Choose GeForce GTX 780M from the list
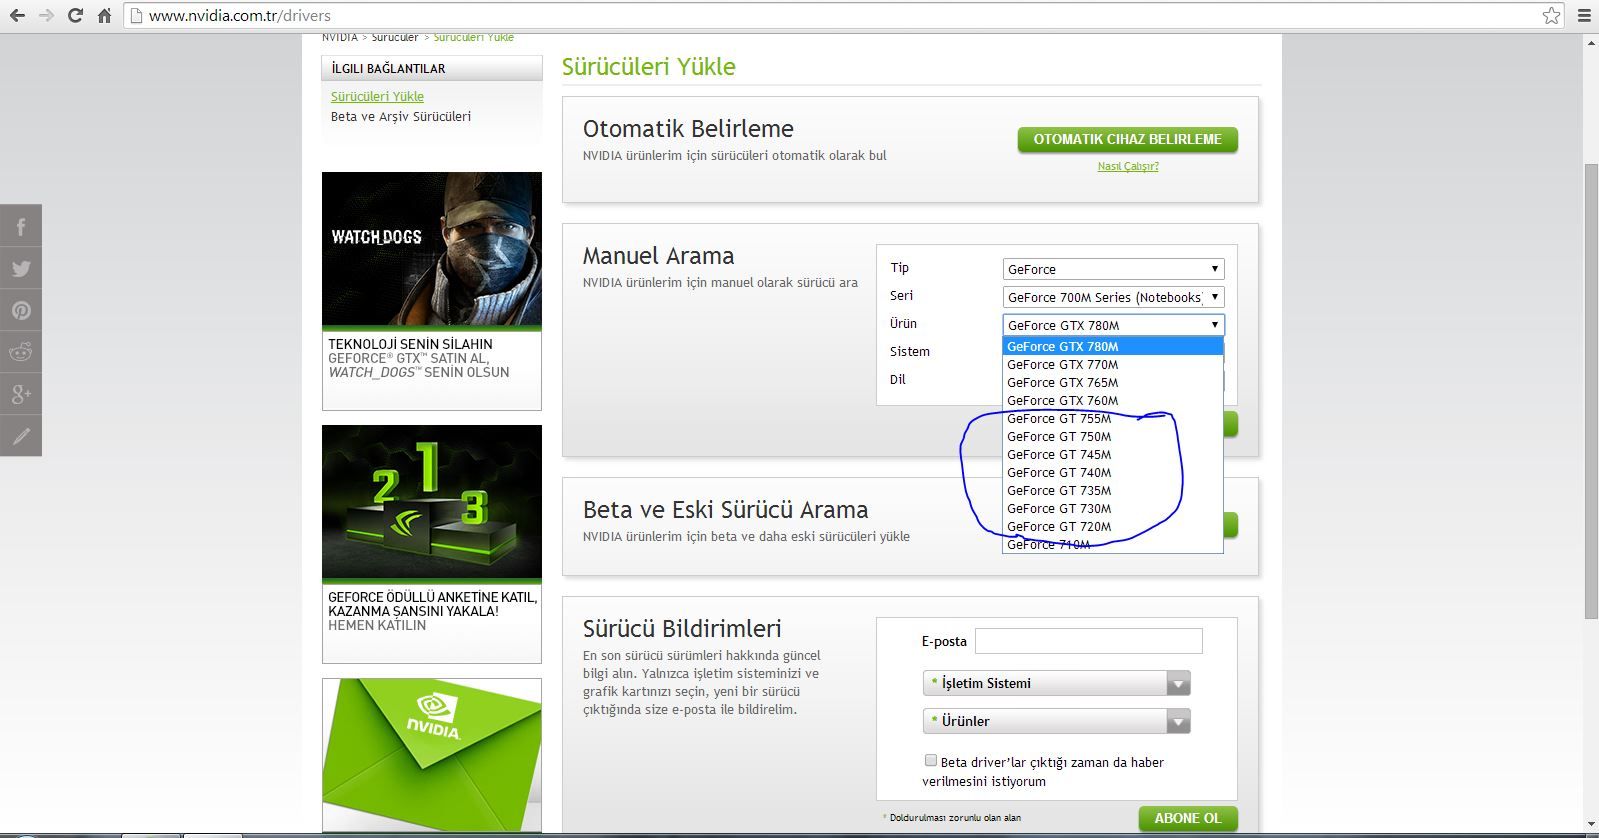This screenshot has width=1599, height=838. [1113, 346]
